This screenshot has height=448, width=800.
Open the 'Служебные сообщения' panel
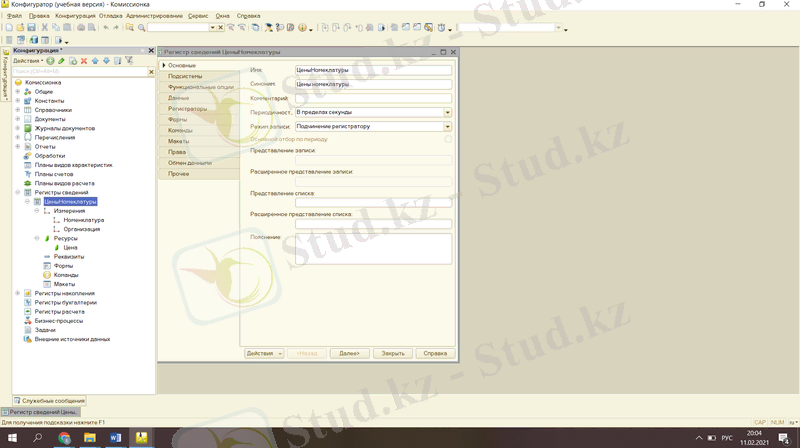coord(49,401)
